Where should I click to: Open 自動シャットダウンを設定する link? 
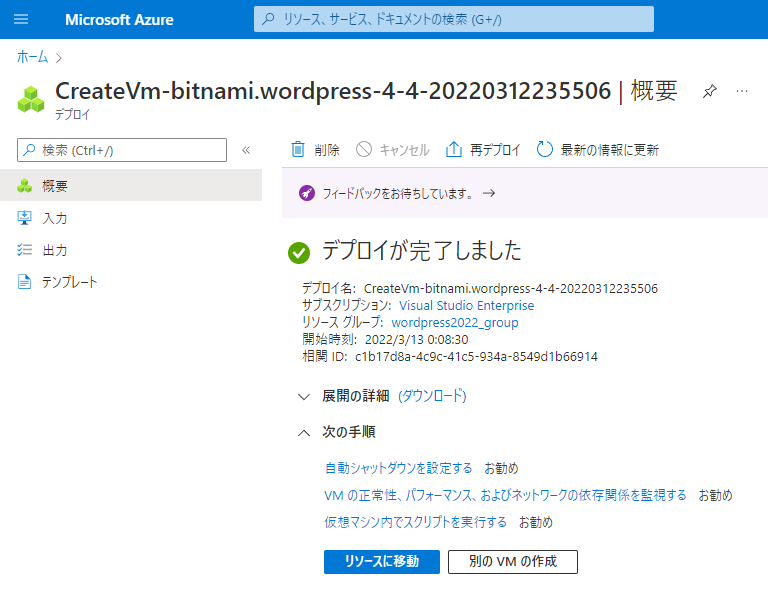(x=398, y=468)
